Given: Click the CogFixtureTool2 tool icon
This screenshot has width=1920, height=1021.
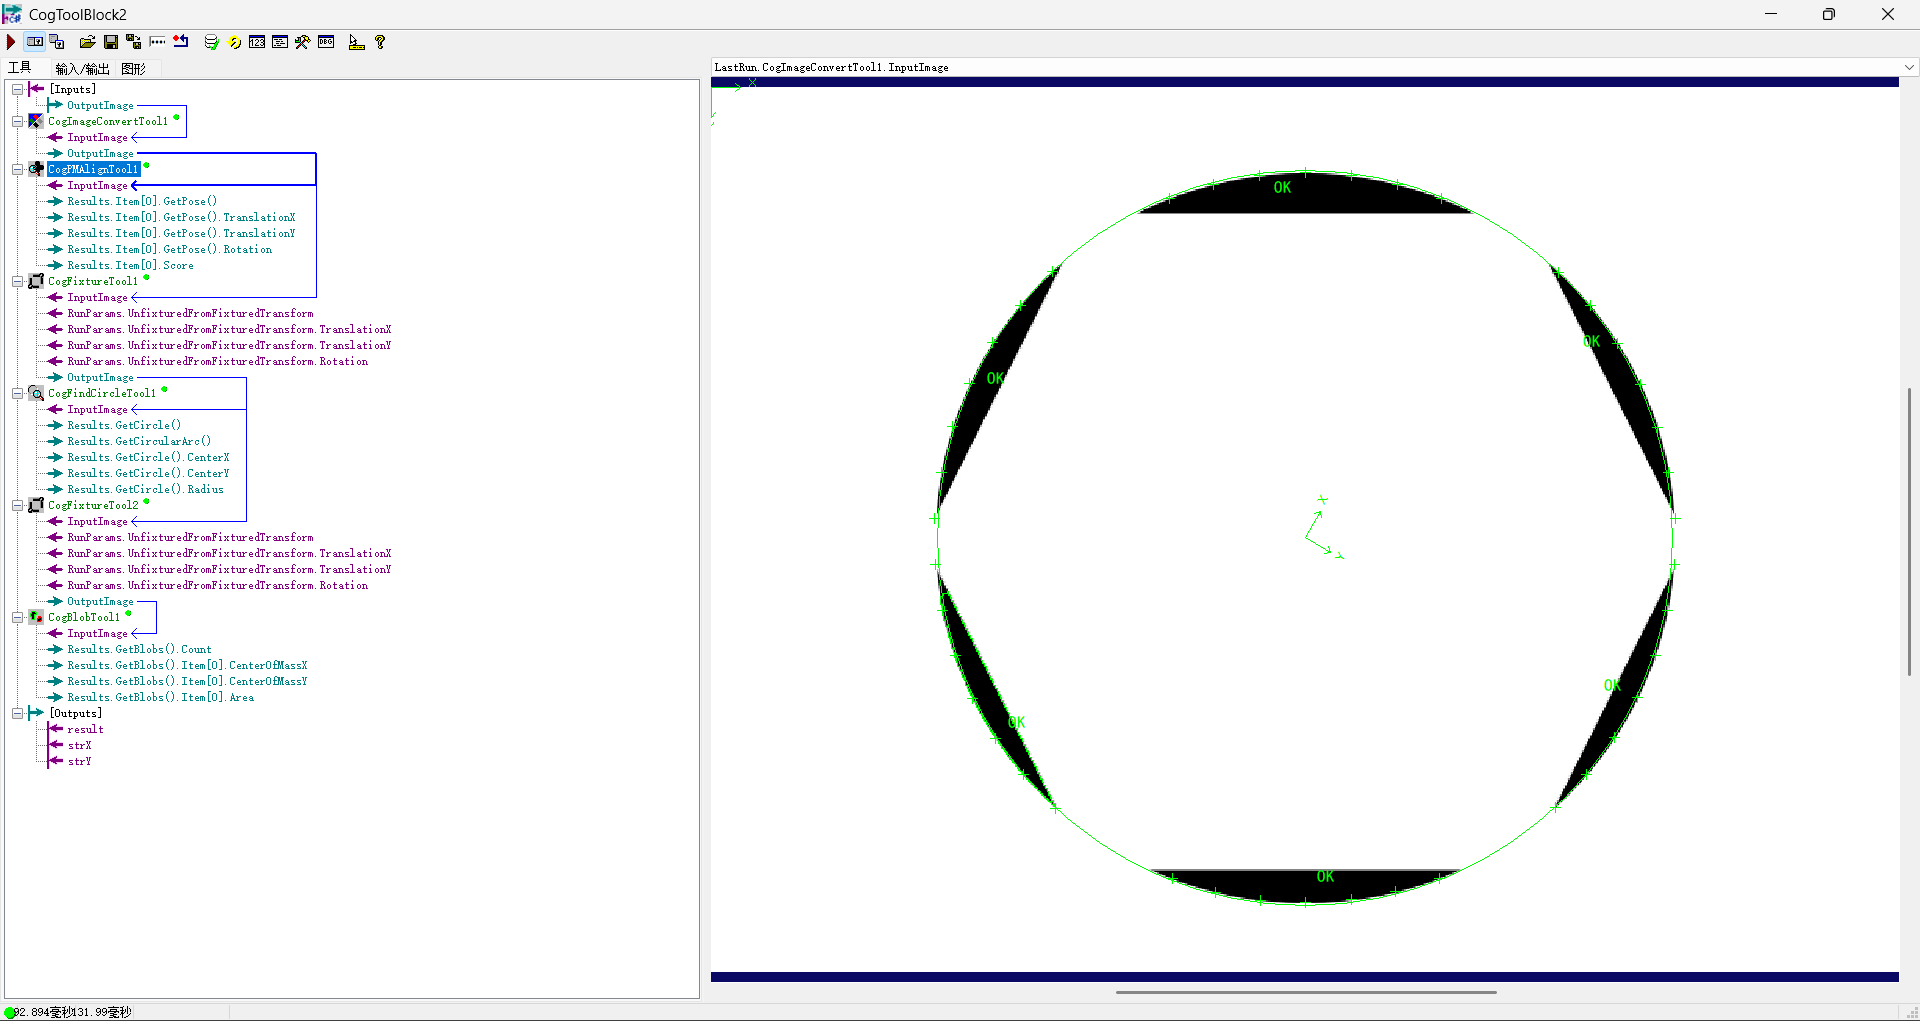Looking at the screenshot, I should (x=36, y=505).
